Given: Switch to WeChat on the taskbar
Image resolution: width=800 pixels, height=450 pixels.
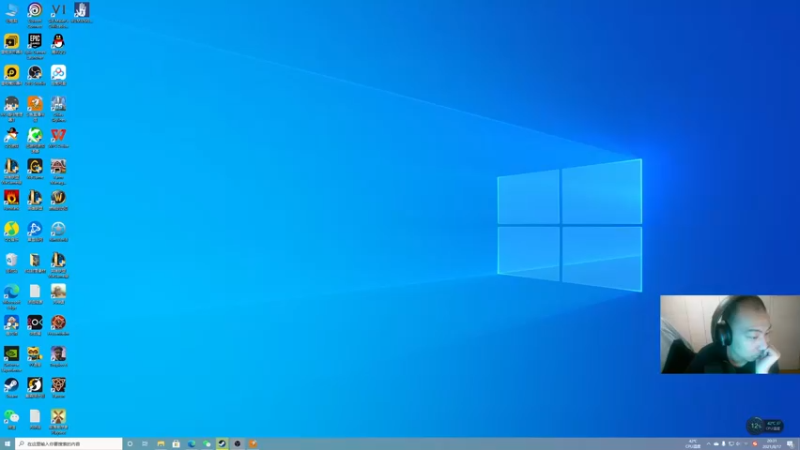Looking at the screenshot, I should (x=207, y=444).
